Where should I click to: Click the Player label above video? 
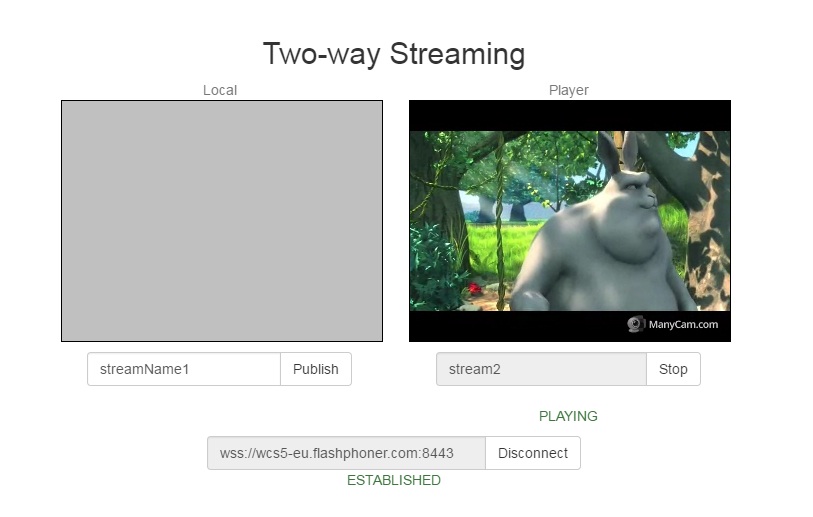(568, 90)
